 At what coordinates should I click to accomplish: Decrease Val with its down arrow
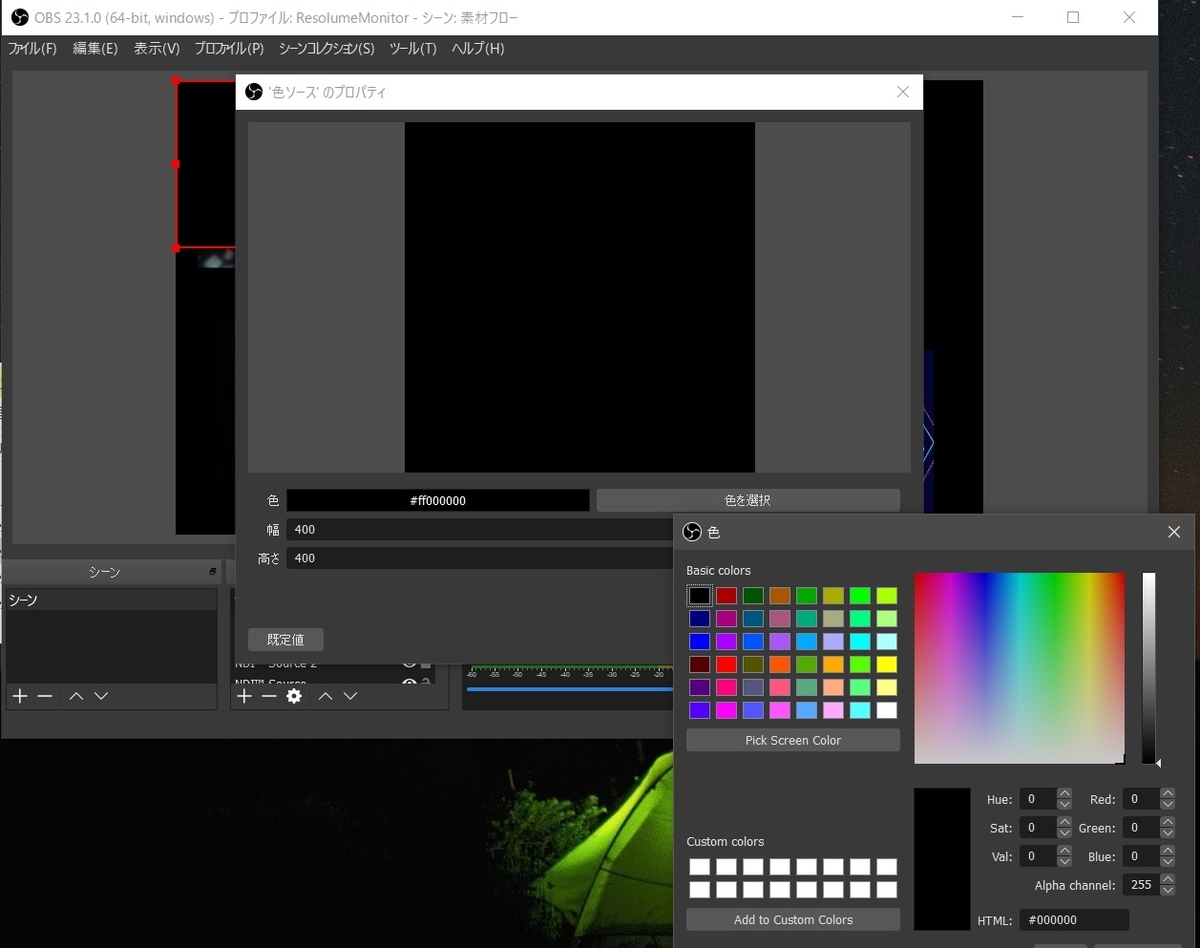pos(1065,862)
